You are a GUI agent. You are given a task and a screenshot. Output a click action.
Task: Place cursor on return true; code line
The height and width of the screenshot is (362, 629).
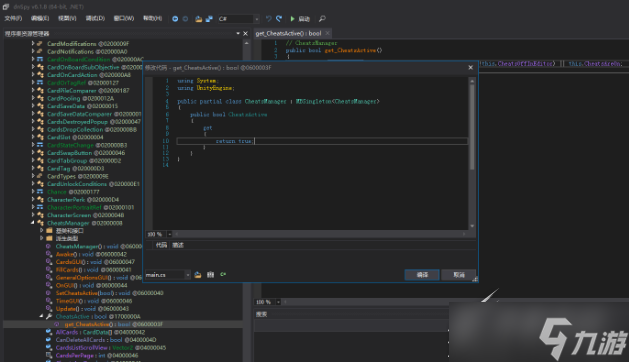point(322,141)
